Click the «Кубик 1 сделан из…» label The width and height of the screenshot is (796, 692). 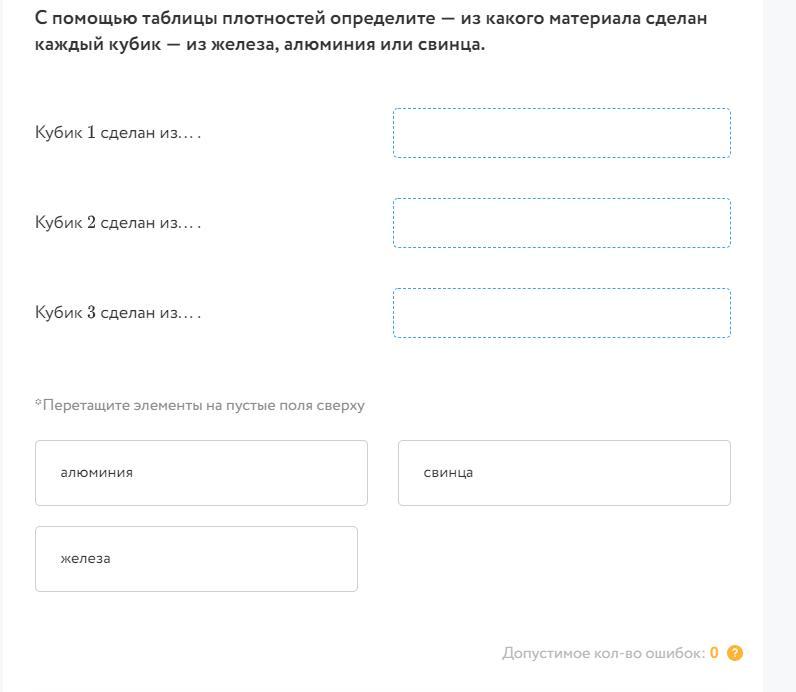point(118,133)
